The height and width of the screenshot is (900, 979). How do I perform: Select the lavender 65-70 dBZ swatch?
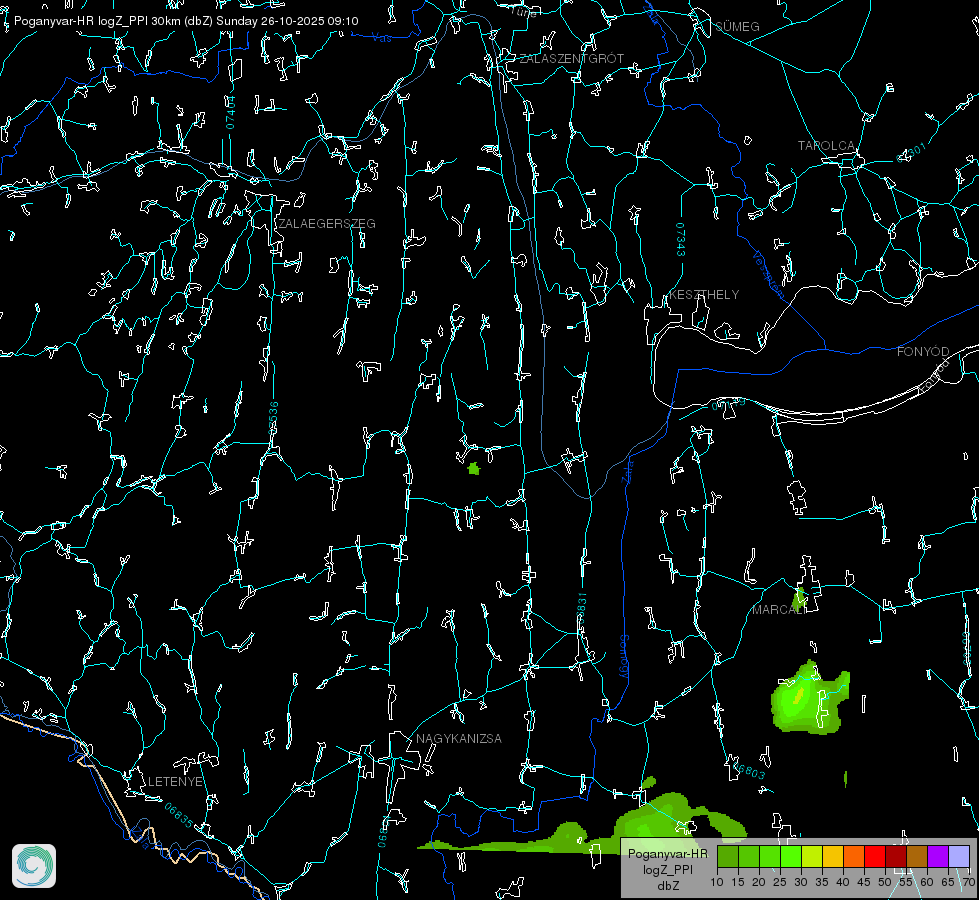click(x=959, y=856)
